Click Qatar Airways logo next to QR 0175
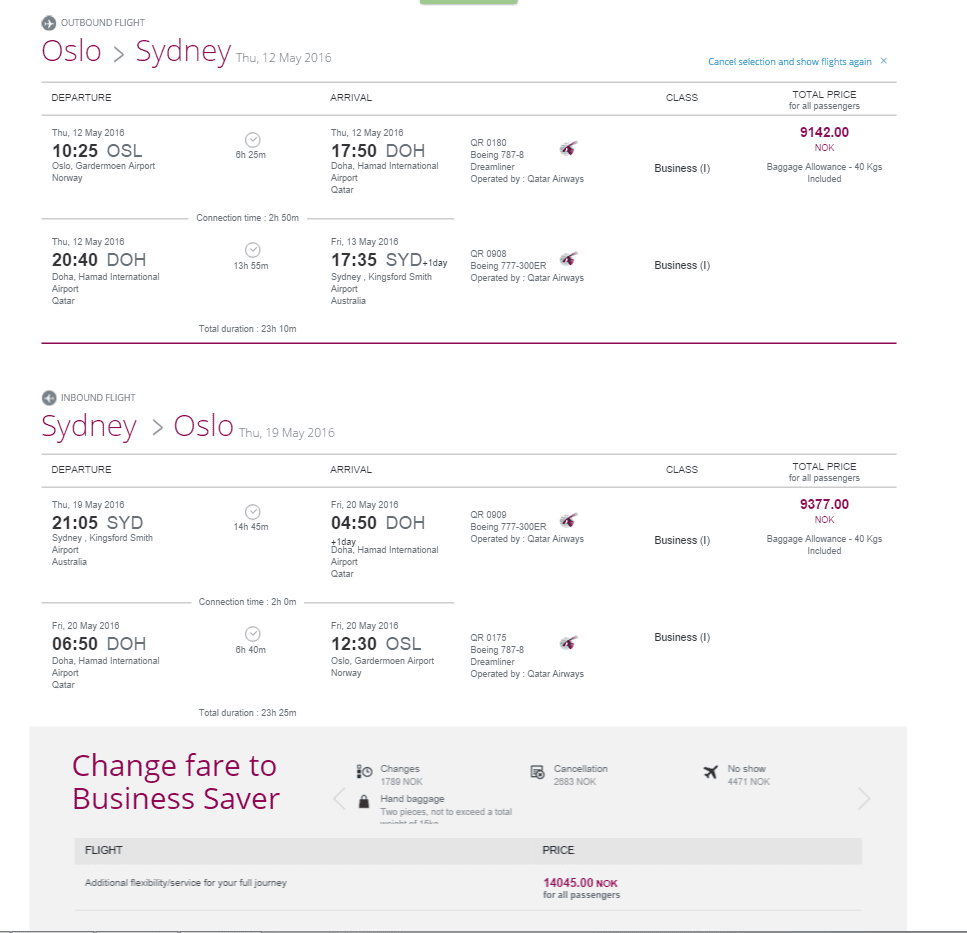The height and width of the screenshot is (933, 967). [x=569, y=644]
